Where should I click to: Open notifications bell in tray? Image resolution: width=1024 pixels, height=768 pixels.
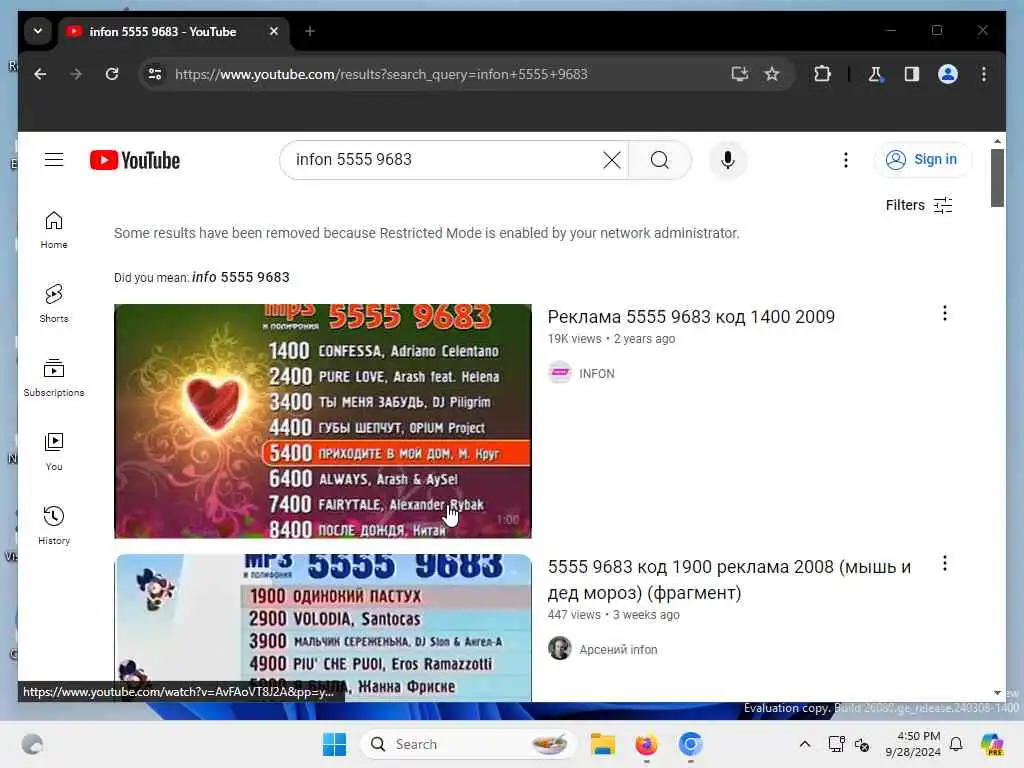(x=956, y=744)
